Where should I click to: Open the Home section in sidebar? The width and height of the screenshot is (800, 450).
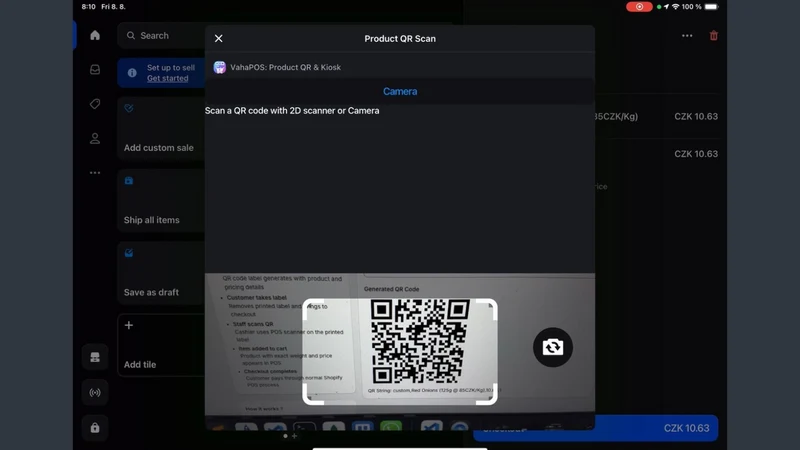95,35
